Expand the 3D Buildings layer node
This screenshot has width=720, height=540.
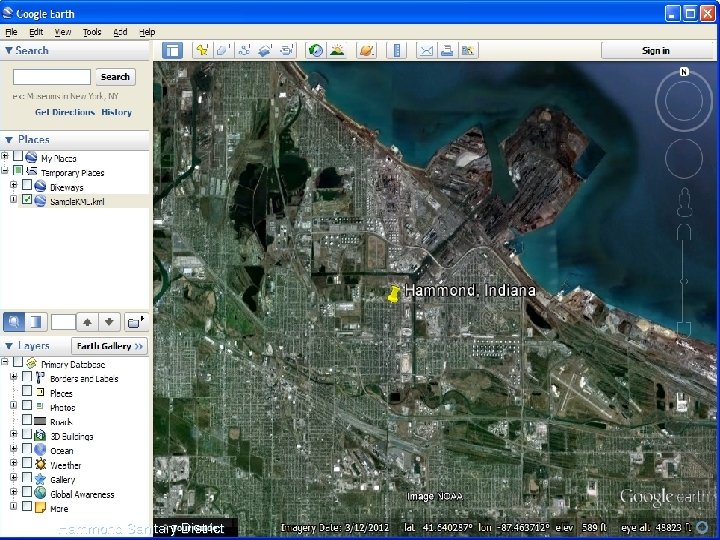point(14,436)
